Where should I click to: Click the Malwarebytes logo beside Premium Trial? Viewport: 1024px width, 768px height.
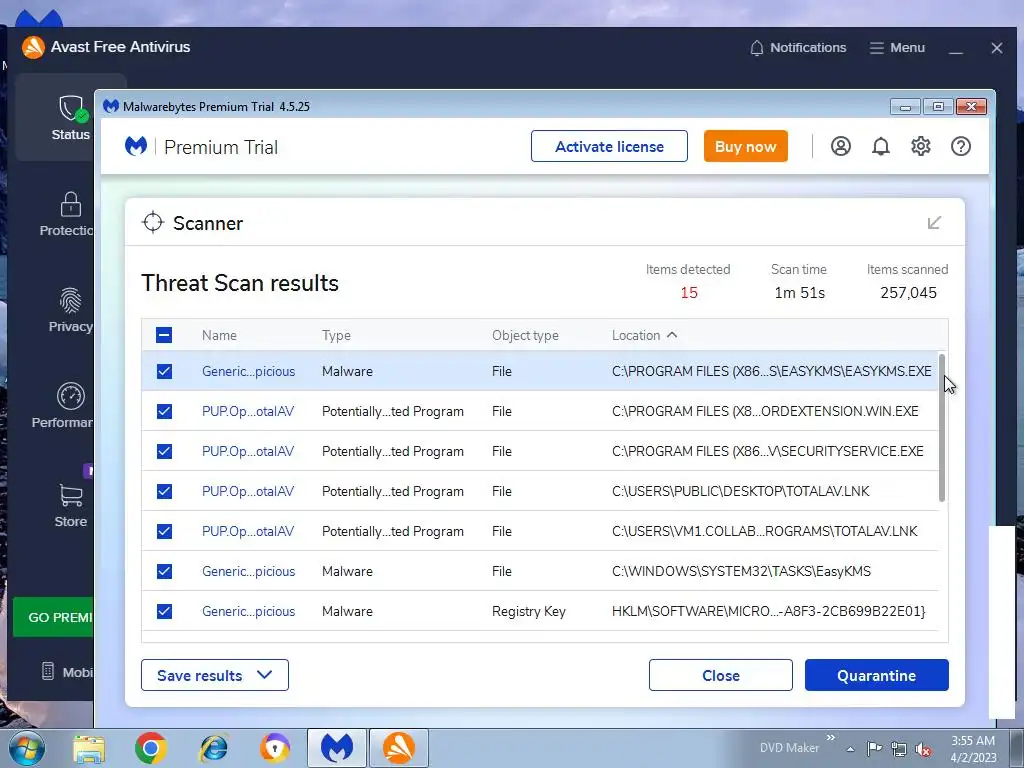coord(136,146)
